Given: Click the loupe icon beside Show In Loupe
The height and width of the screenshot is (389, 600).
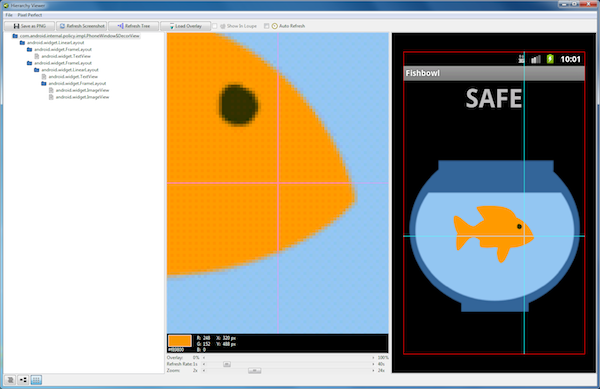Looking at the screenshot, I should click(223, 26).
